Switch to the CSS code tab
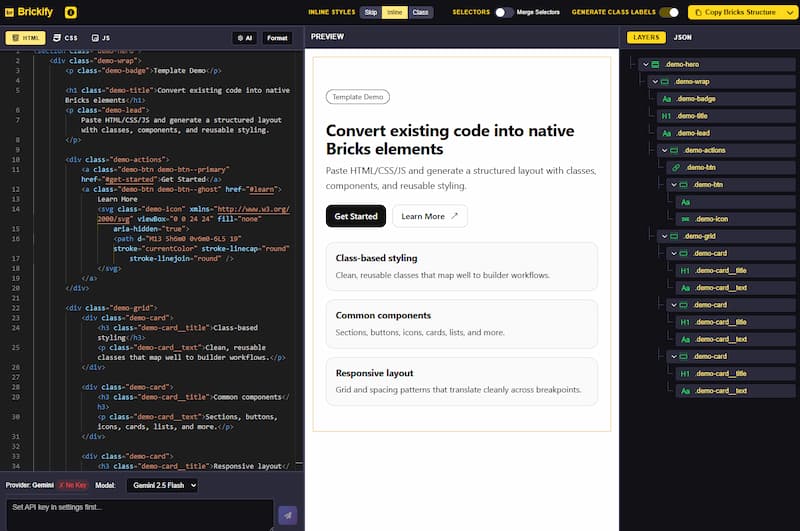800x531 pixels. click(x=65, y=38)
